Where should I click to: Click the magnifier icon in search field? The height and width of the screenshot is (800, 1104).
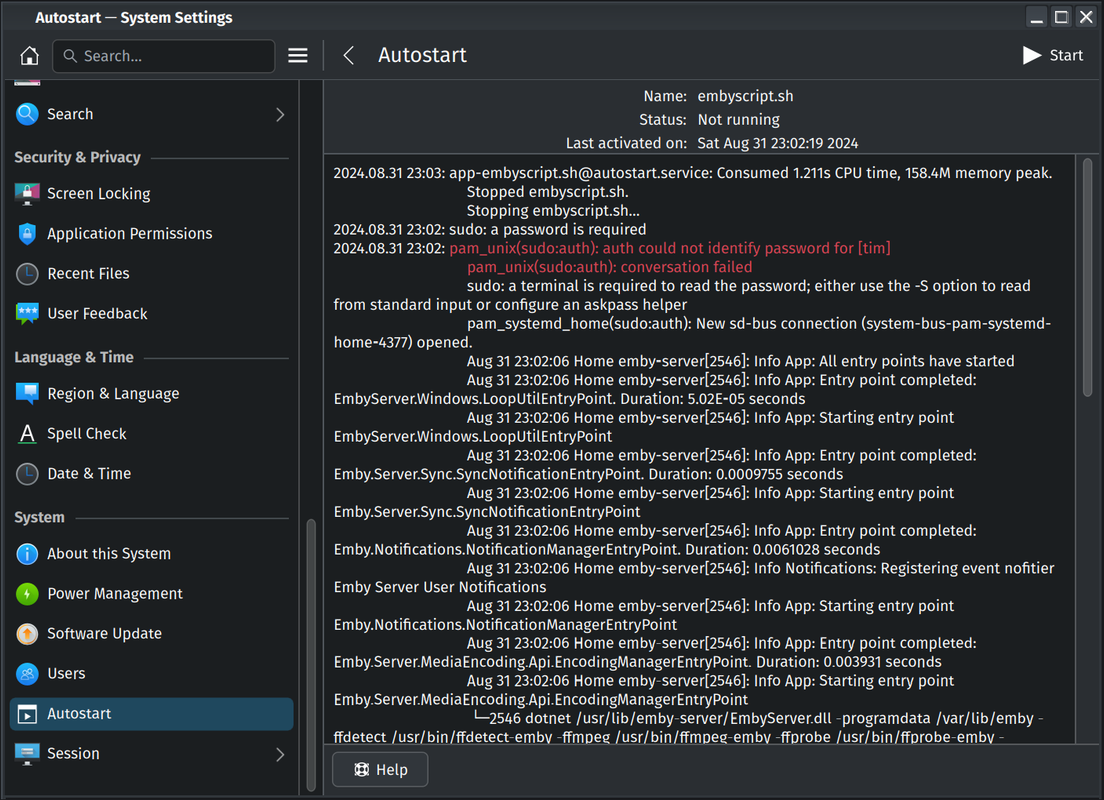click(x=70, y=56)
